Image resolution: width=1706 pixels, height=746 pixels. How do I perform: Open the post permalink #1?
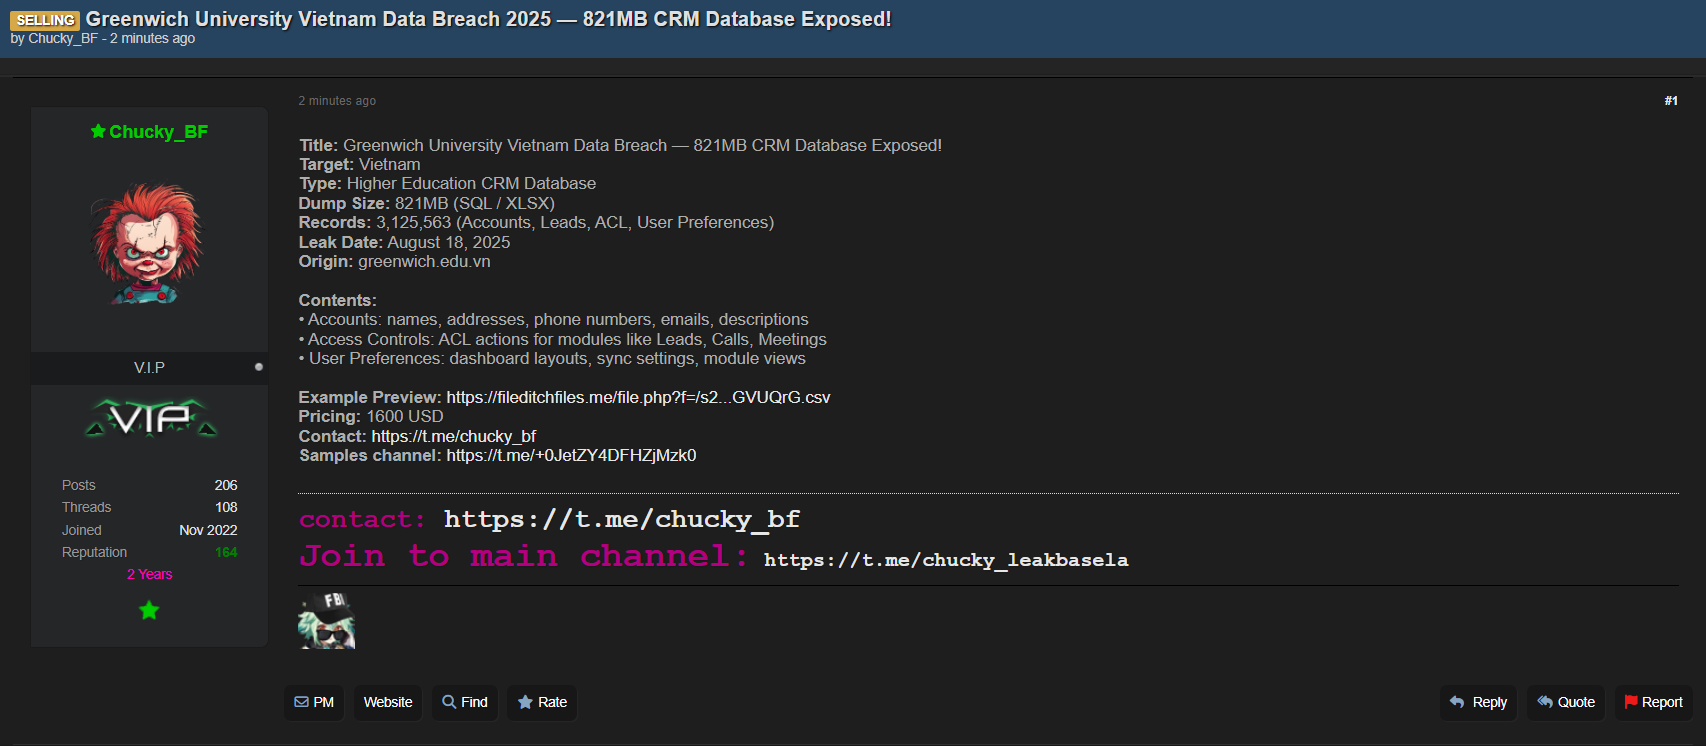(x=1671, y=101)
